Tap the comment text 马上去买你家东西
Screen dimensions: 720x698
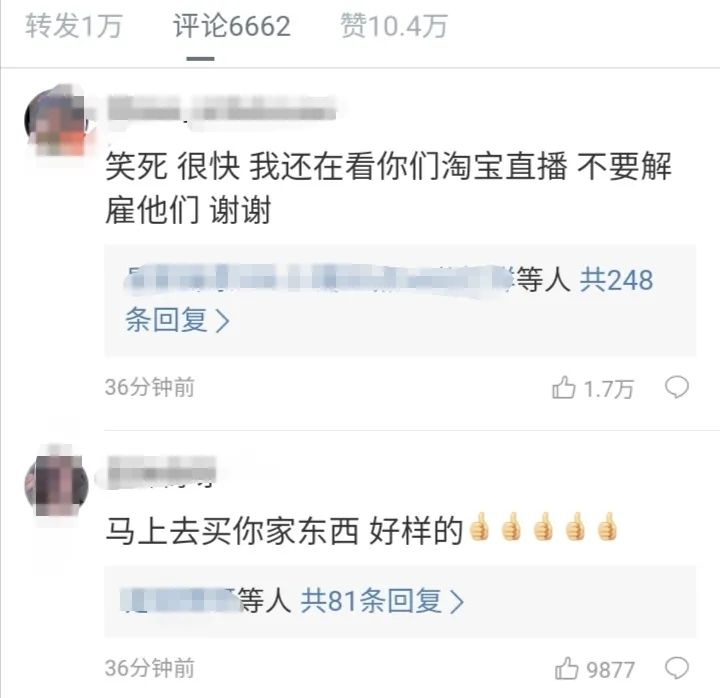tap(232, 531)
